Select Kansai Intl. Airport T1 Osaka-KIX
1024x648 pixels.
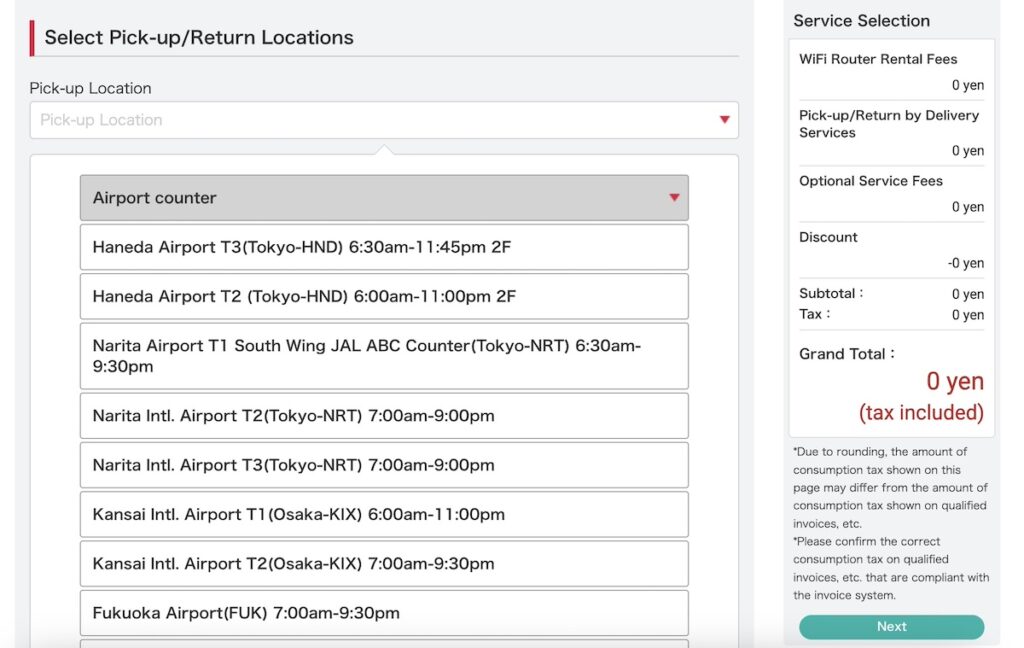point(383,515)
